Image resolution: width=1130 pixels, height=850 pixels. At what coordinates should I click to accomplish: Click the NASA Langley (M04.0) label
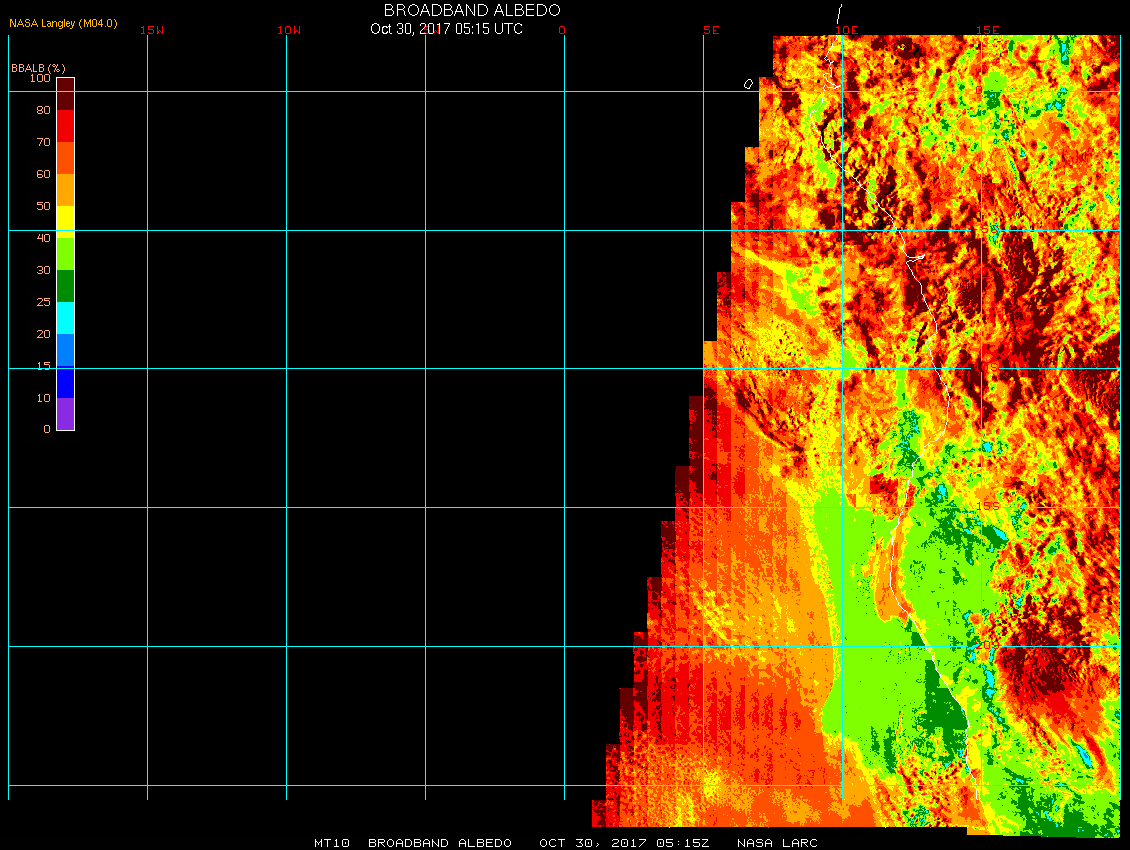point(63,23)
